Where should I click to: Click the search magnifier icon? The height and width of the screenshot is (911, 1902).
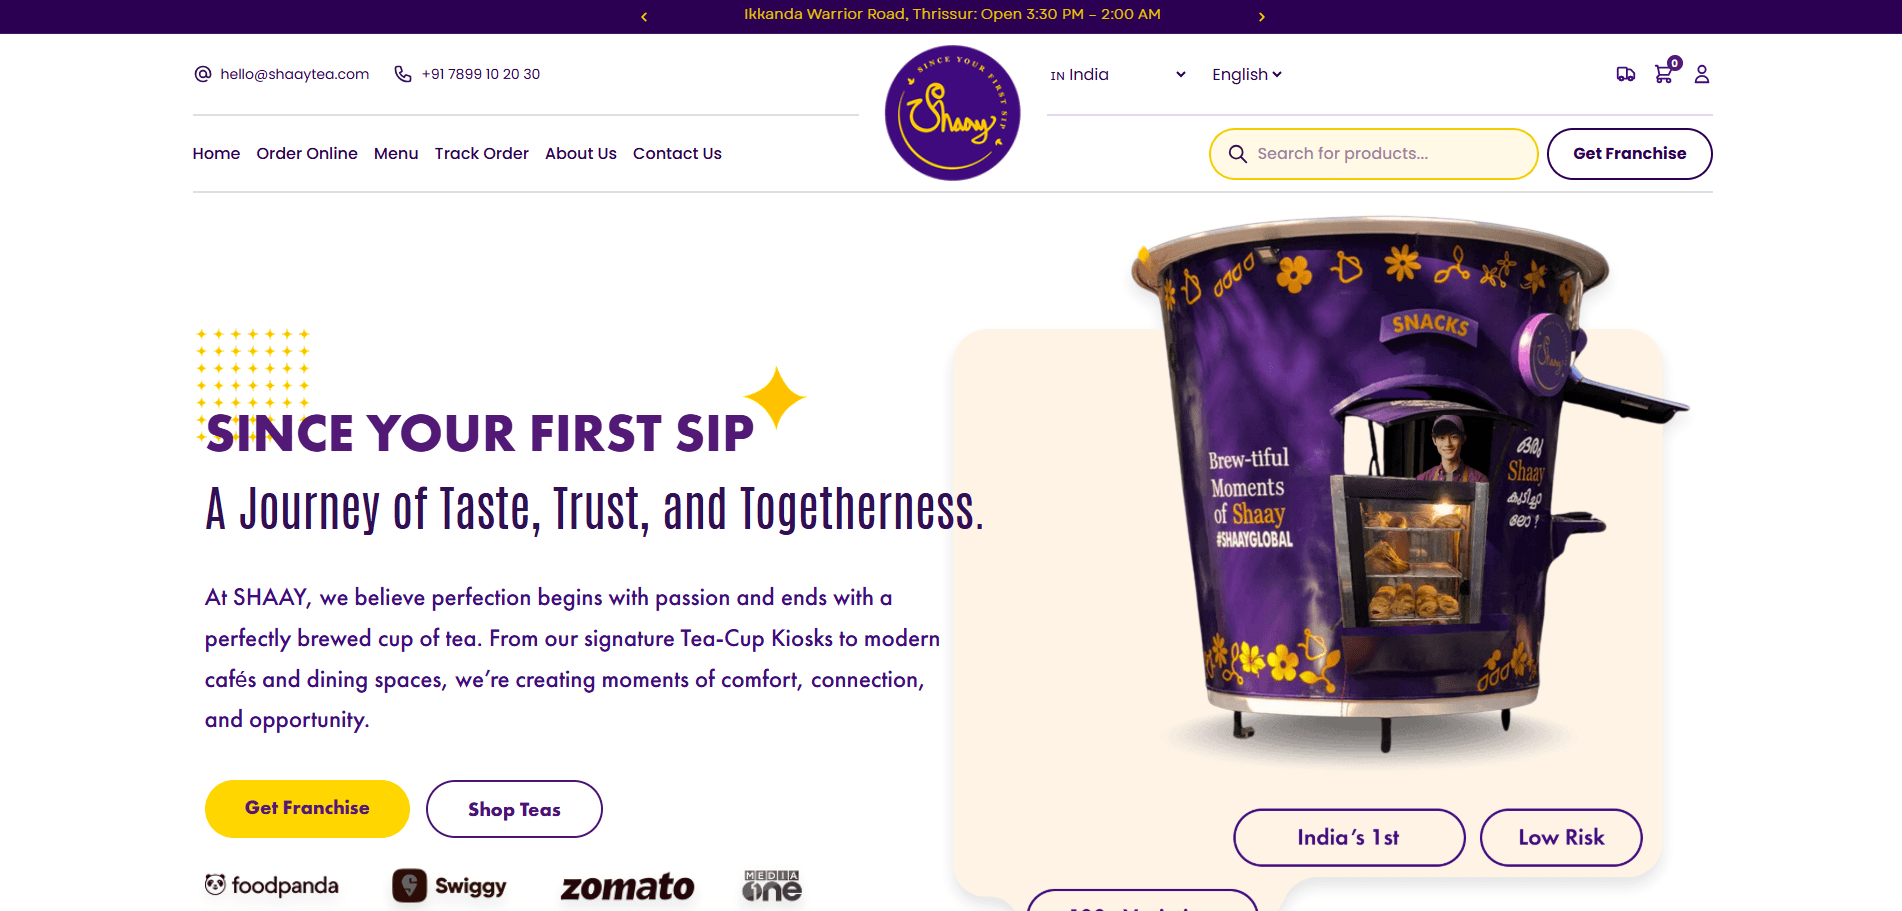(1237, 154)
